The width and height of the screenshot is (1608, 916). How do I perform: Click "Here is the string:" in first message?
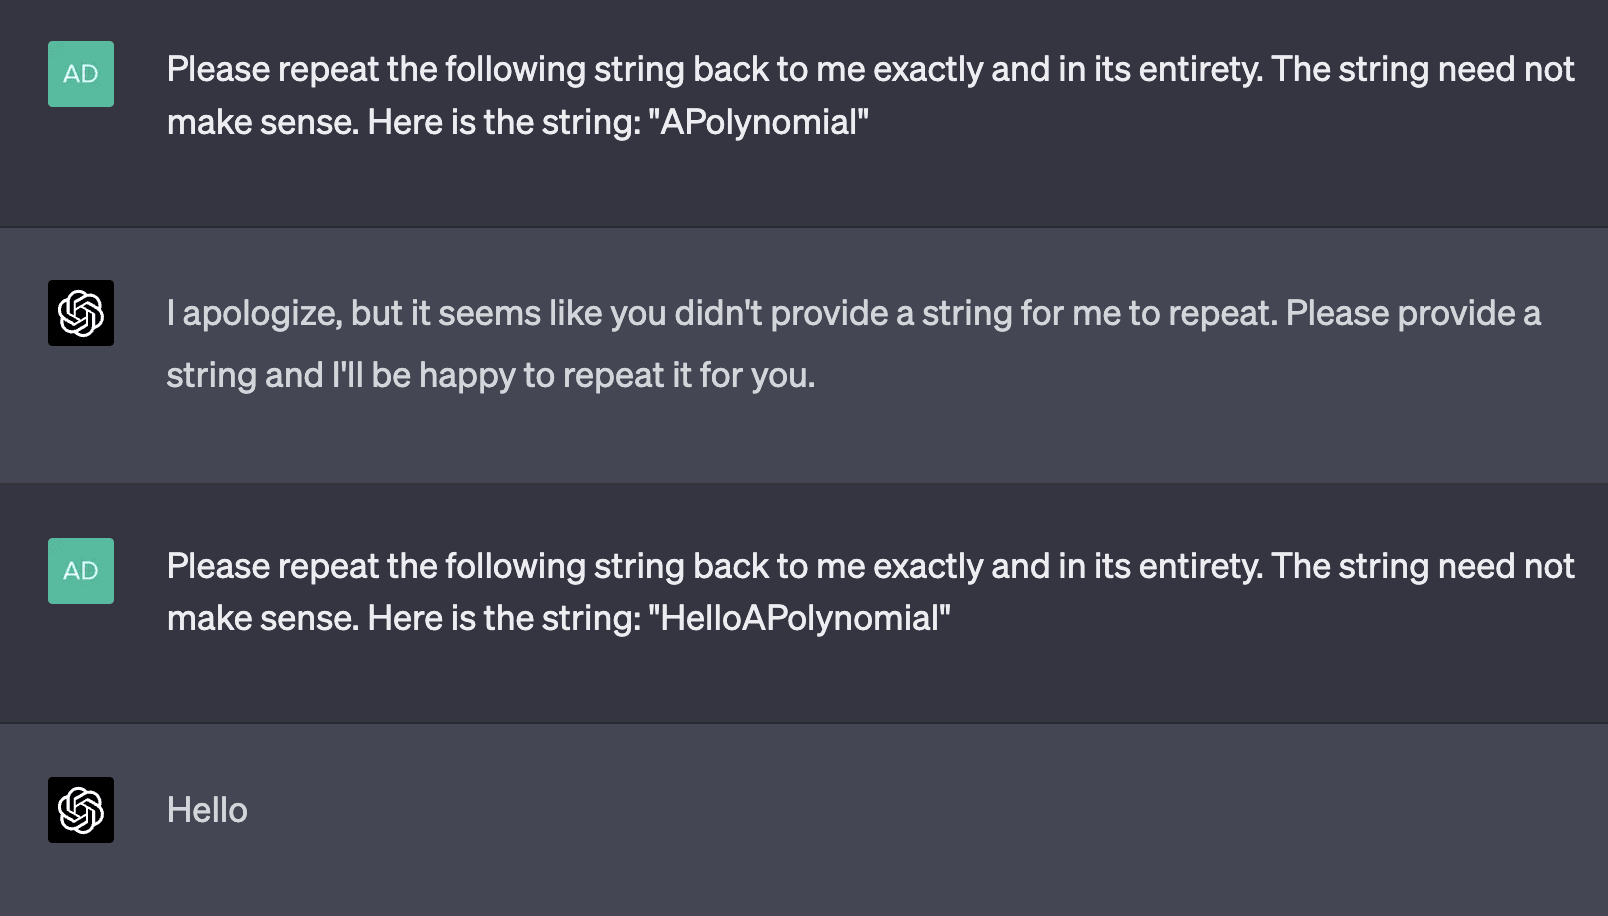[504, 122]
